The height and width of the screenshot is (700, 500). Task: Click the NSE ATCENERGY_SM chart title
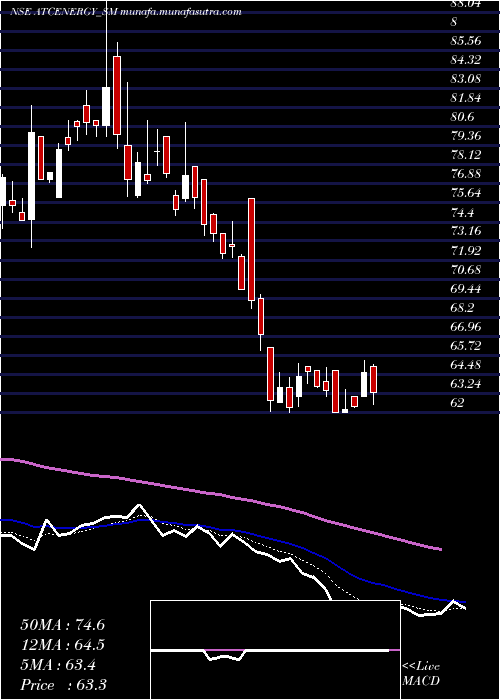click(x=125, y=12)
